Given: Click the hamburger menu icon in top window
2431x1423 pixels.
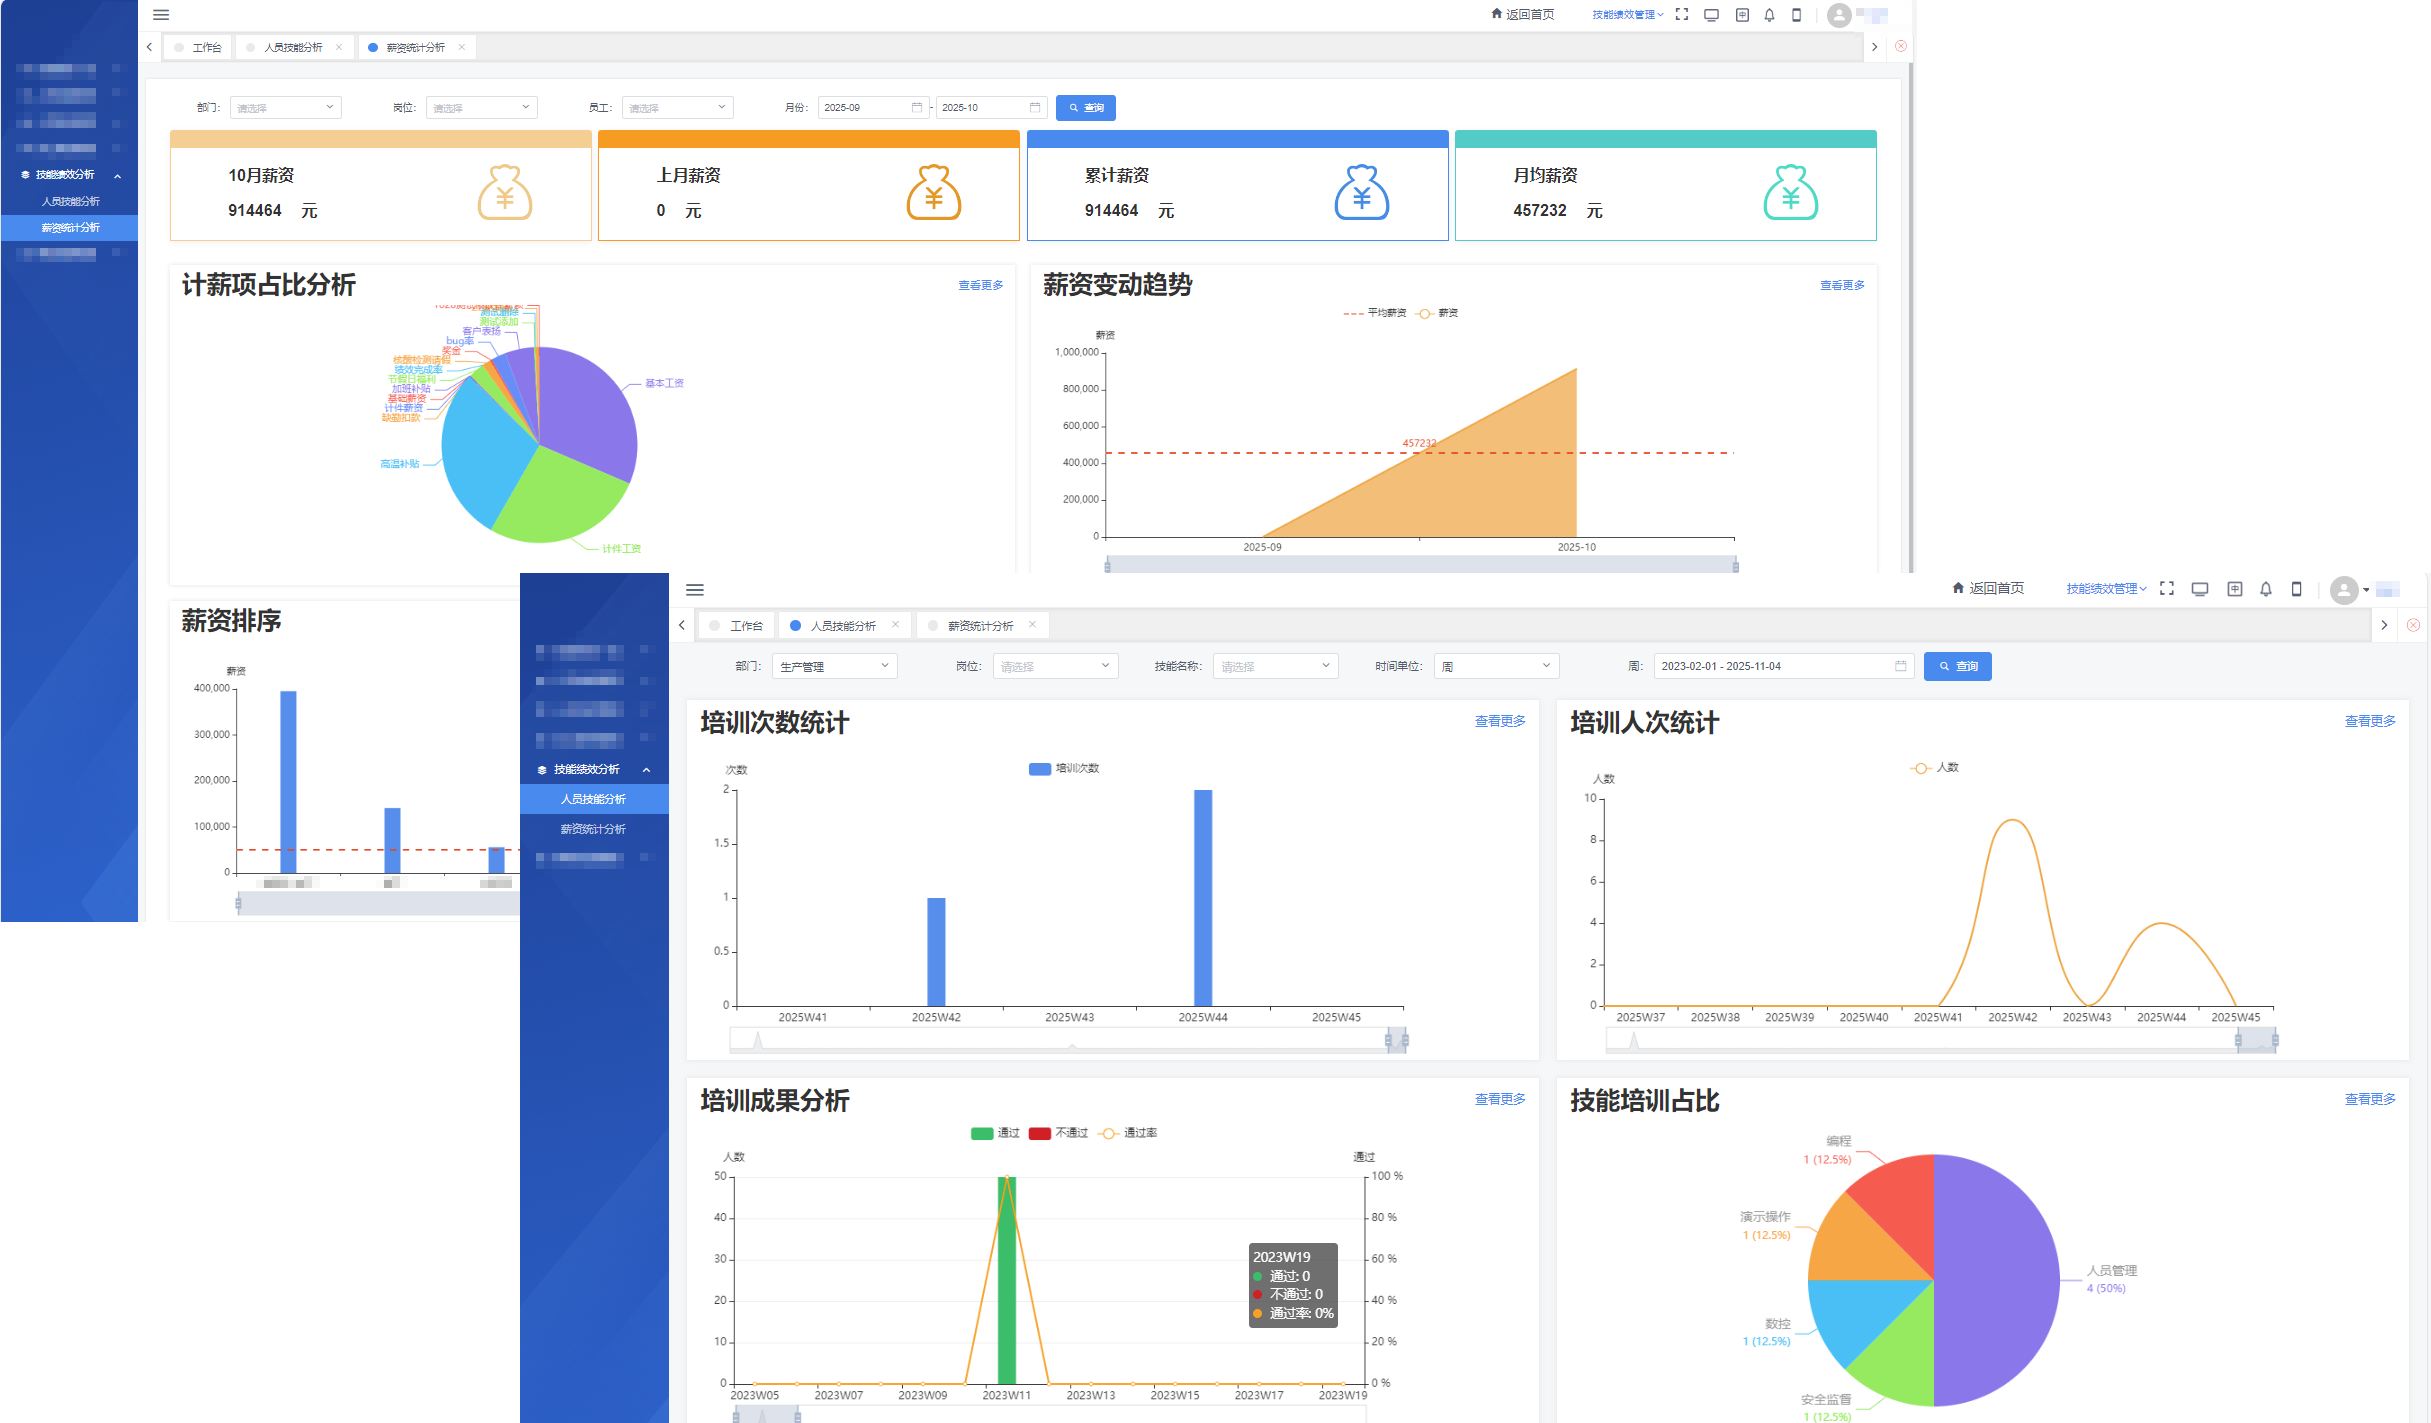Looking at the screenshot, I should pos(161,15).
